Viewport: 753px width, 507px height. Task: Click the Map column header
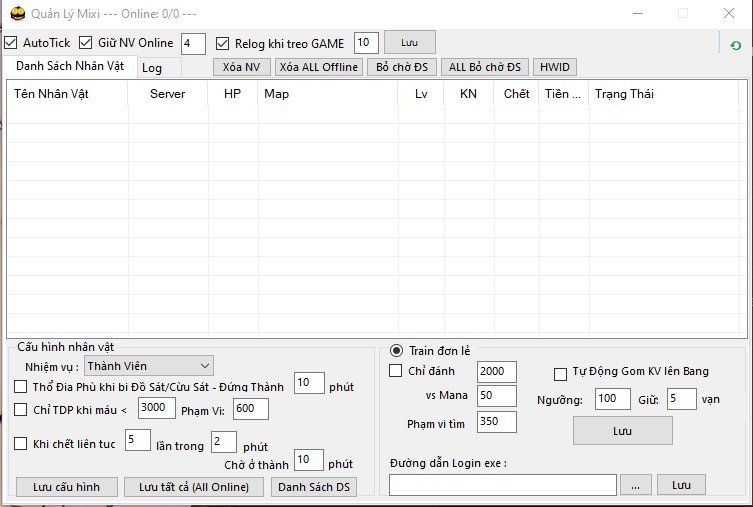click(328, 94)
